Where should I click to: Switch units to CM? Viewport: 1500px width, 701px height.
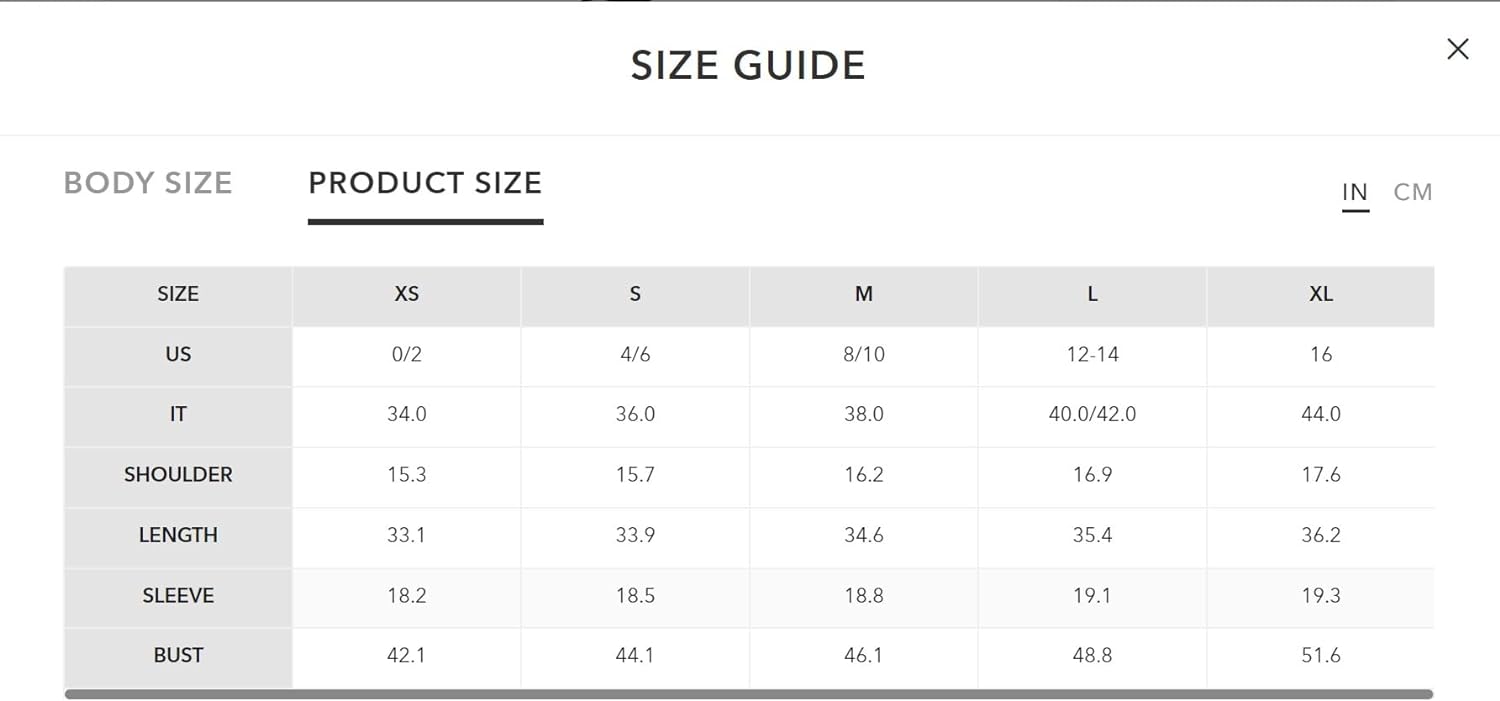pos(1412,192)
